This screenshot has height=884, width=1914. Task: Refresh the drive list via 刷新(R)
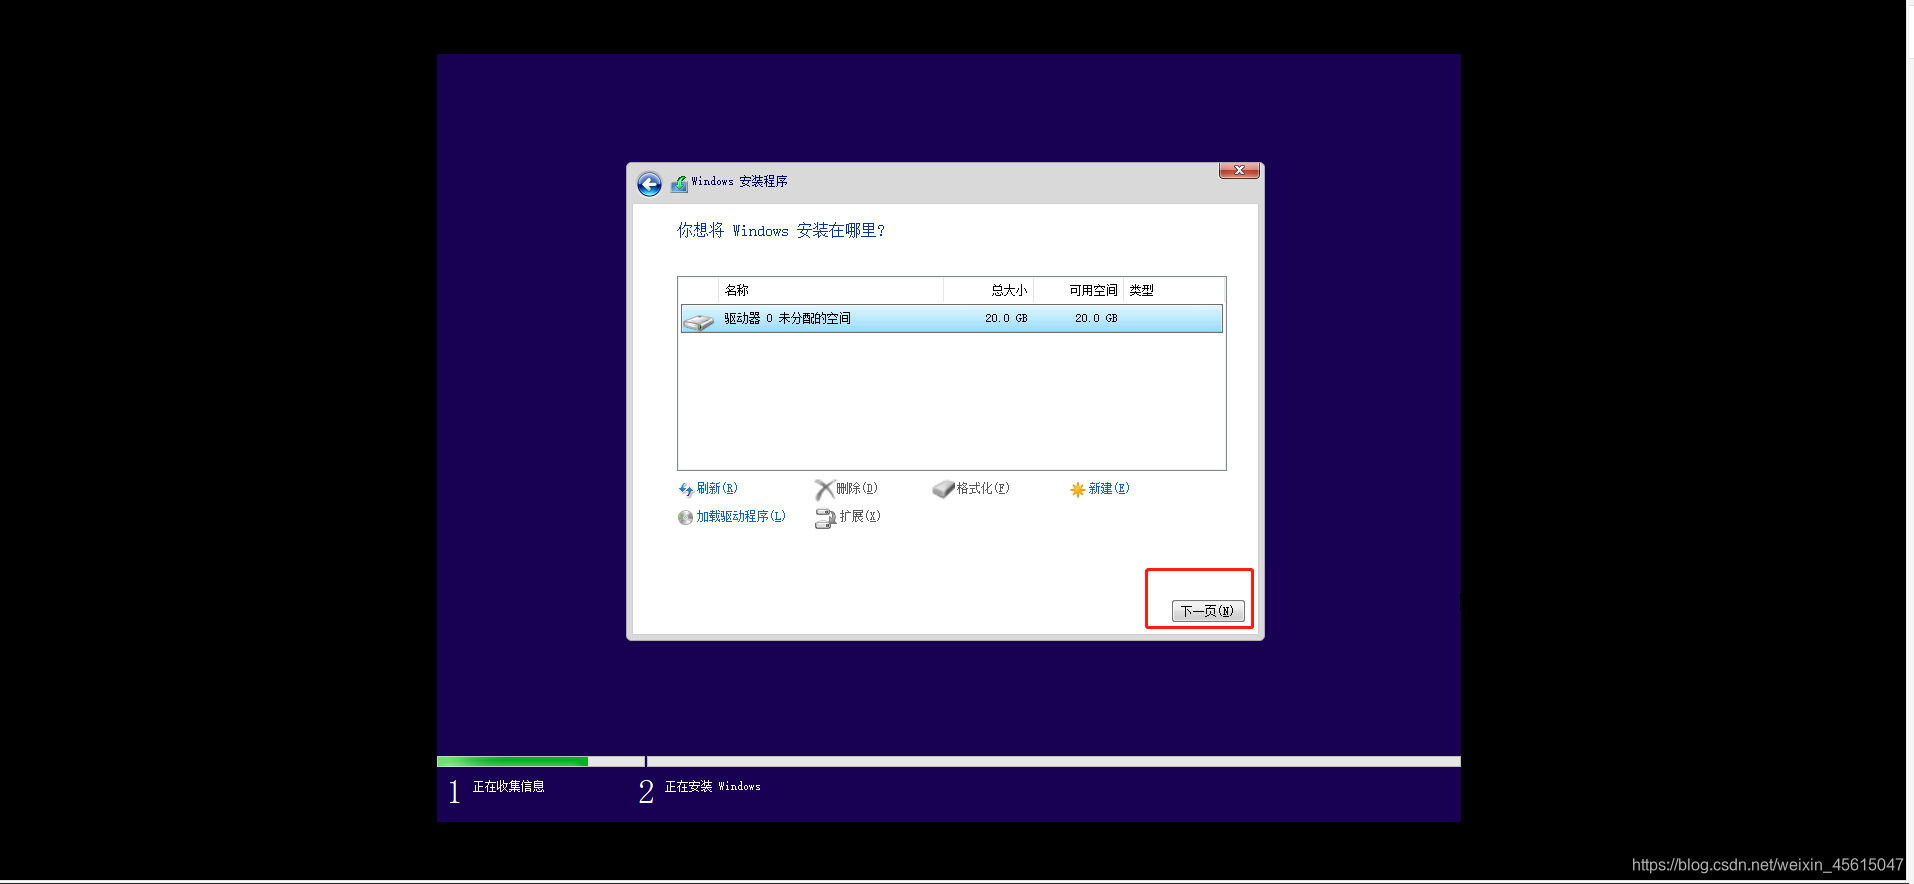pyautogui.click(x=717, y=488)
